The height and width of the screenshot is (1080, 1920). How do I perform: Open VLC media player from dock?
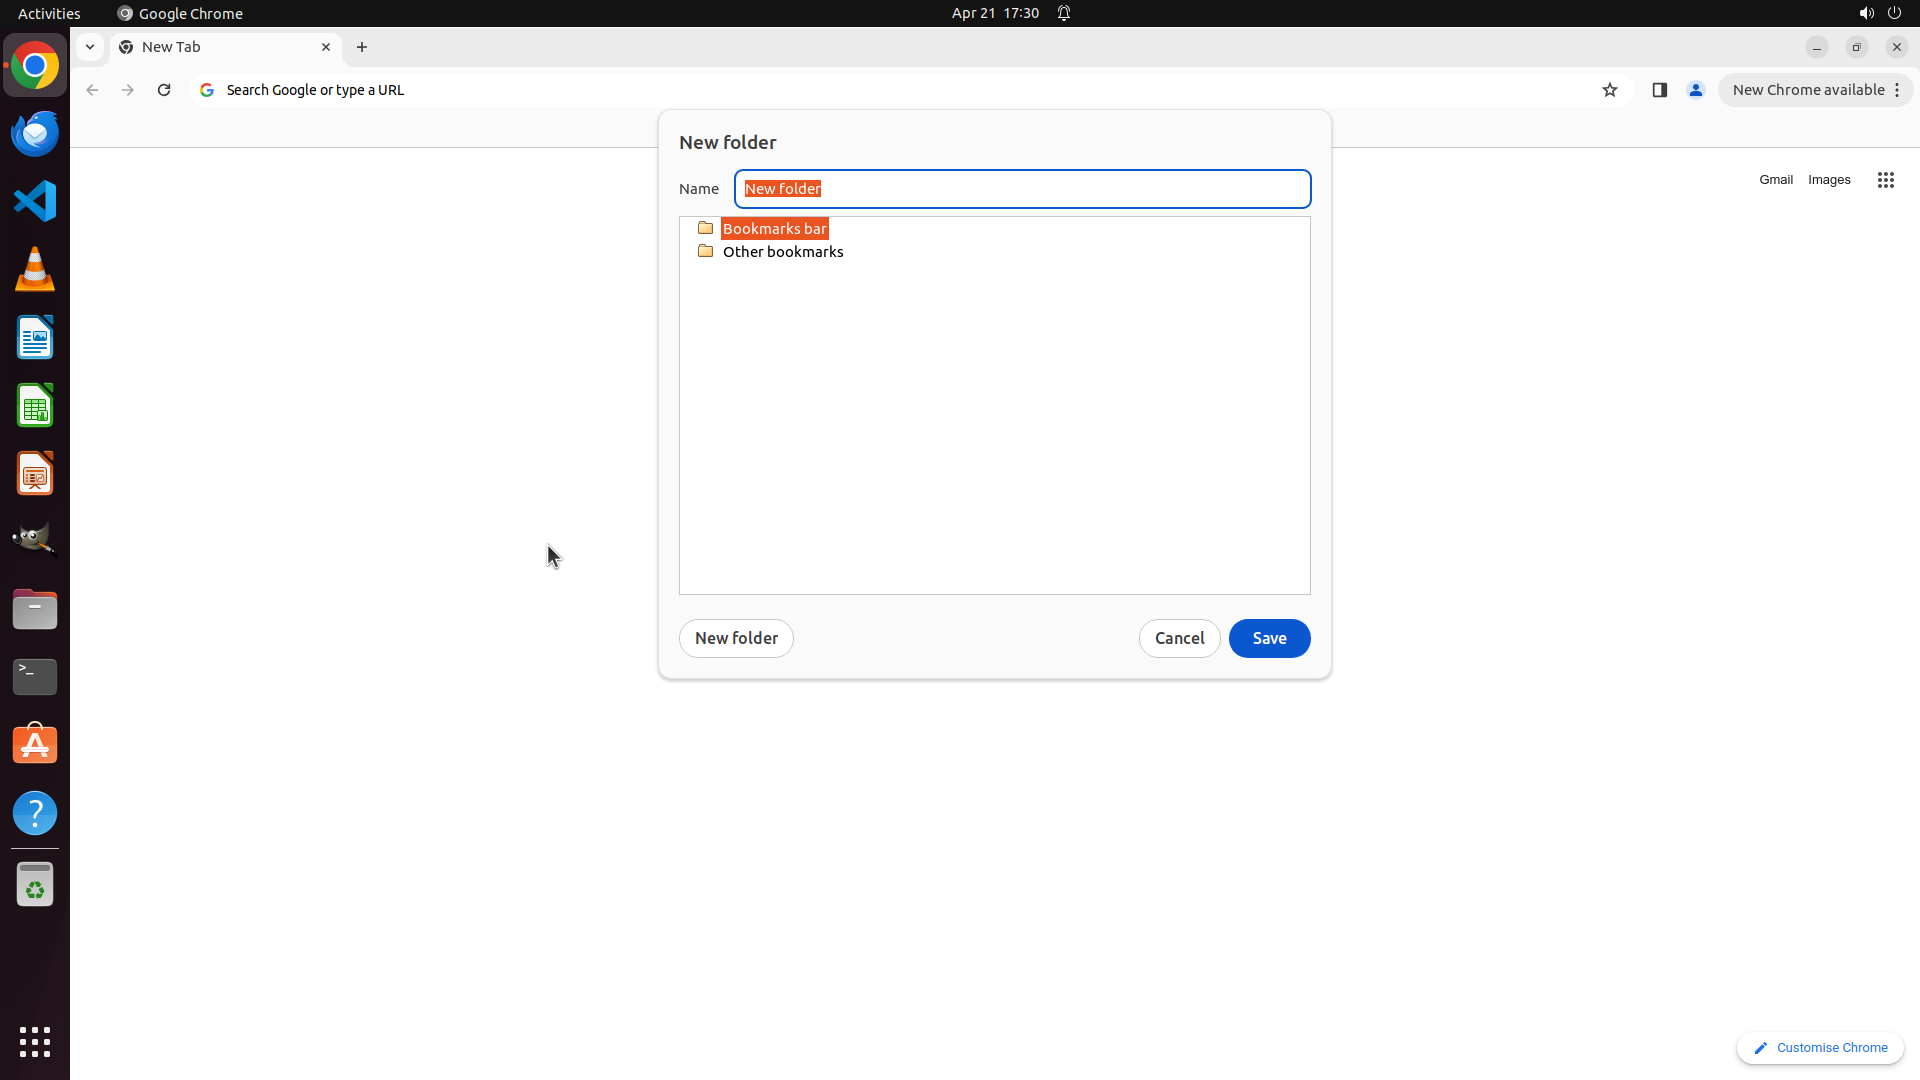[x=35, y=269]
